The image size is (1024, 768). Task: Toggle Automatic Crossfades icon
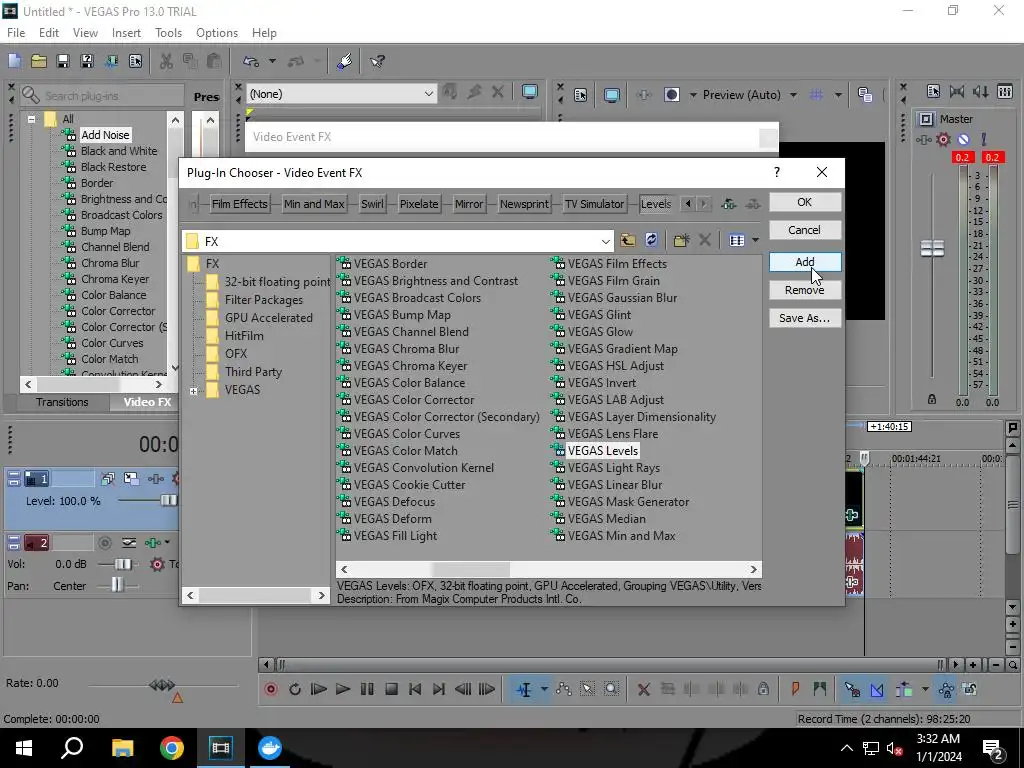876,689
